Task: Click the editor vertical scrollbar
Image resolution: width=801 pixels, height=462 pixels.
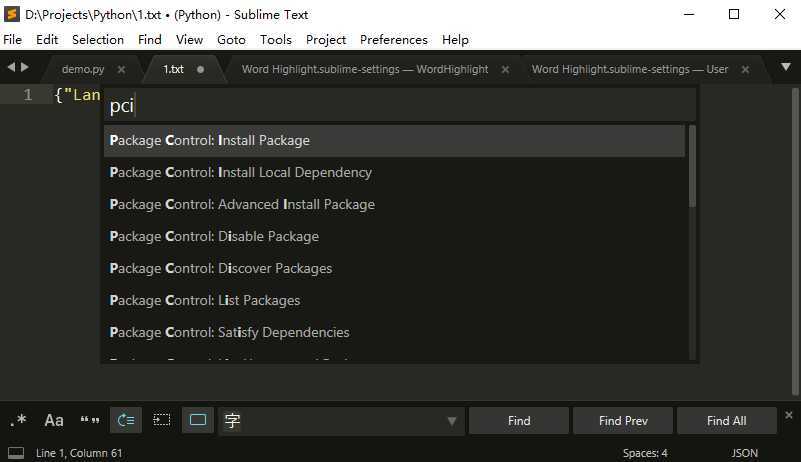Action: [795, 241]
